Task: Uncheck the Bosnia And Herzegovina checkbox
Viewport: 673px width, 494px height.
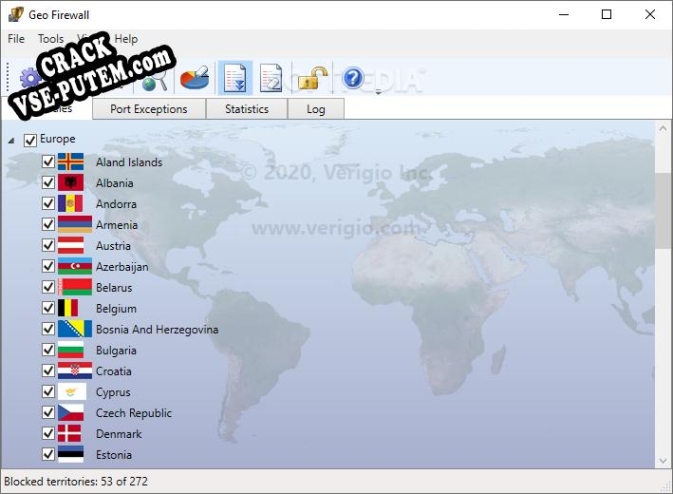Action: pos(48,329)
